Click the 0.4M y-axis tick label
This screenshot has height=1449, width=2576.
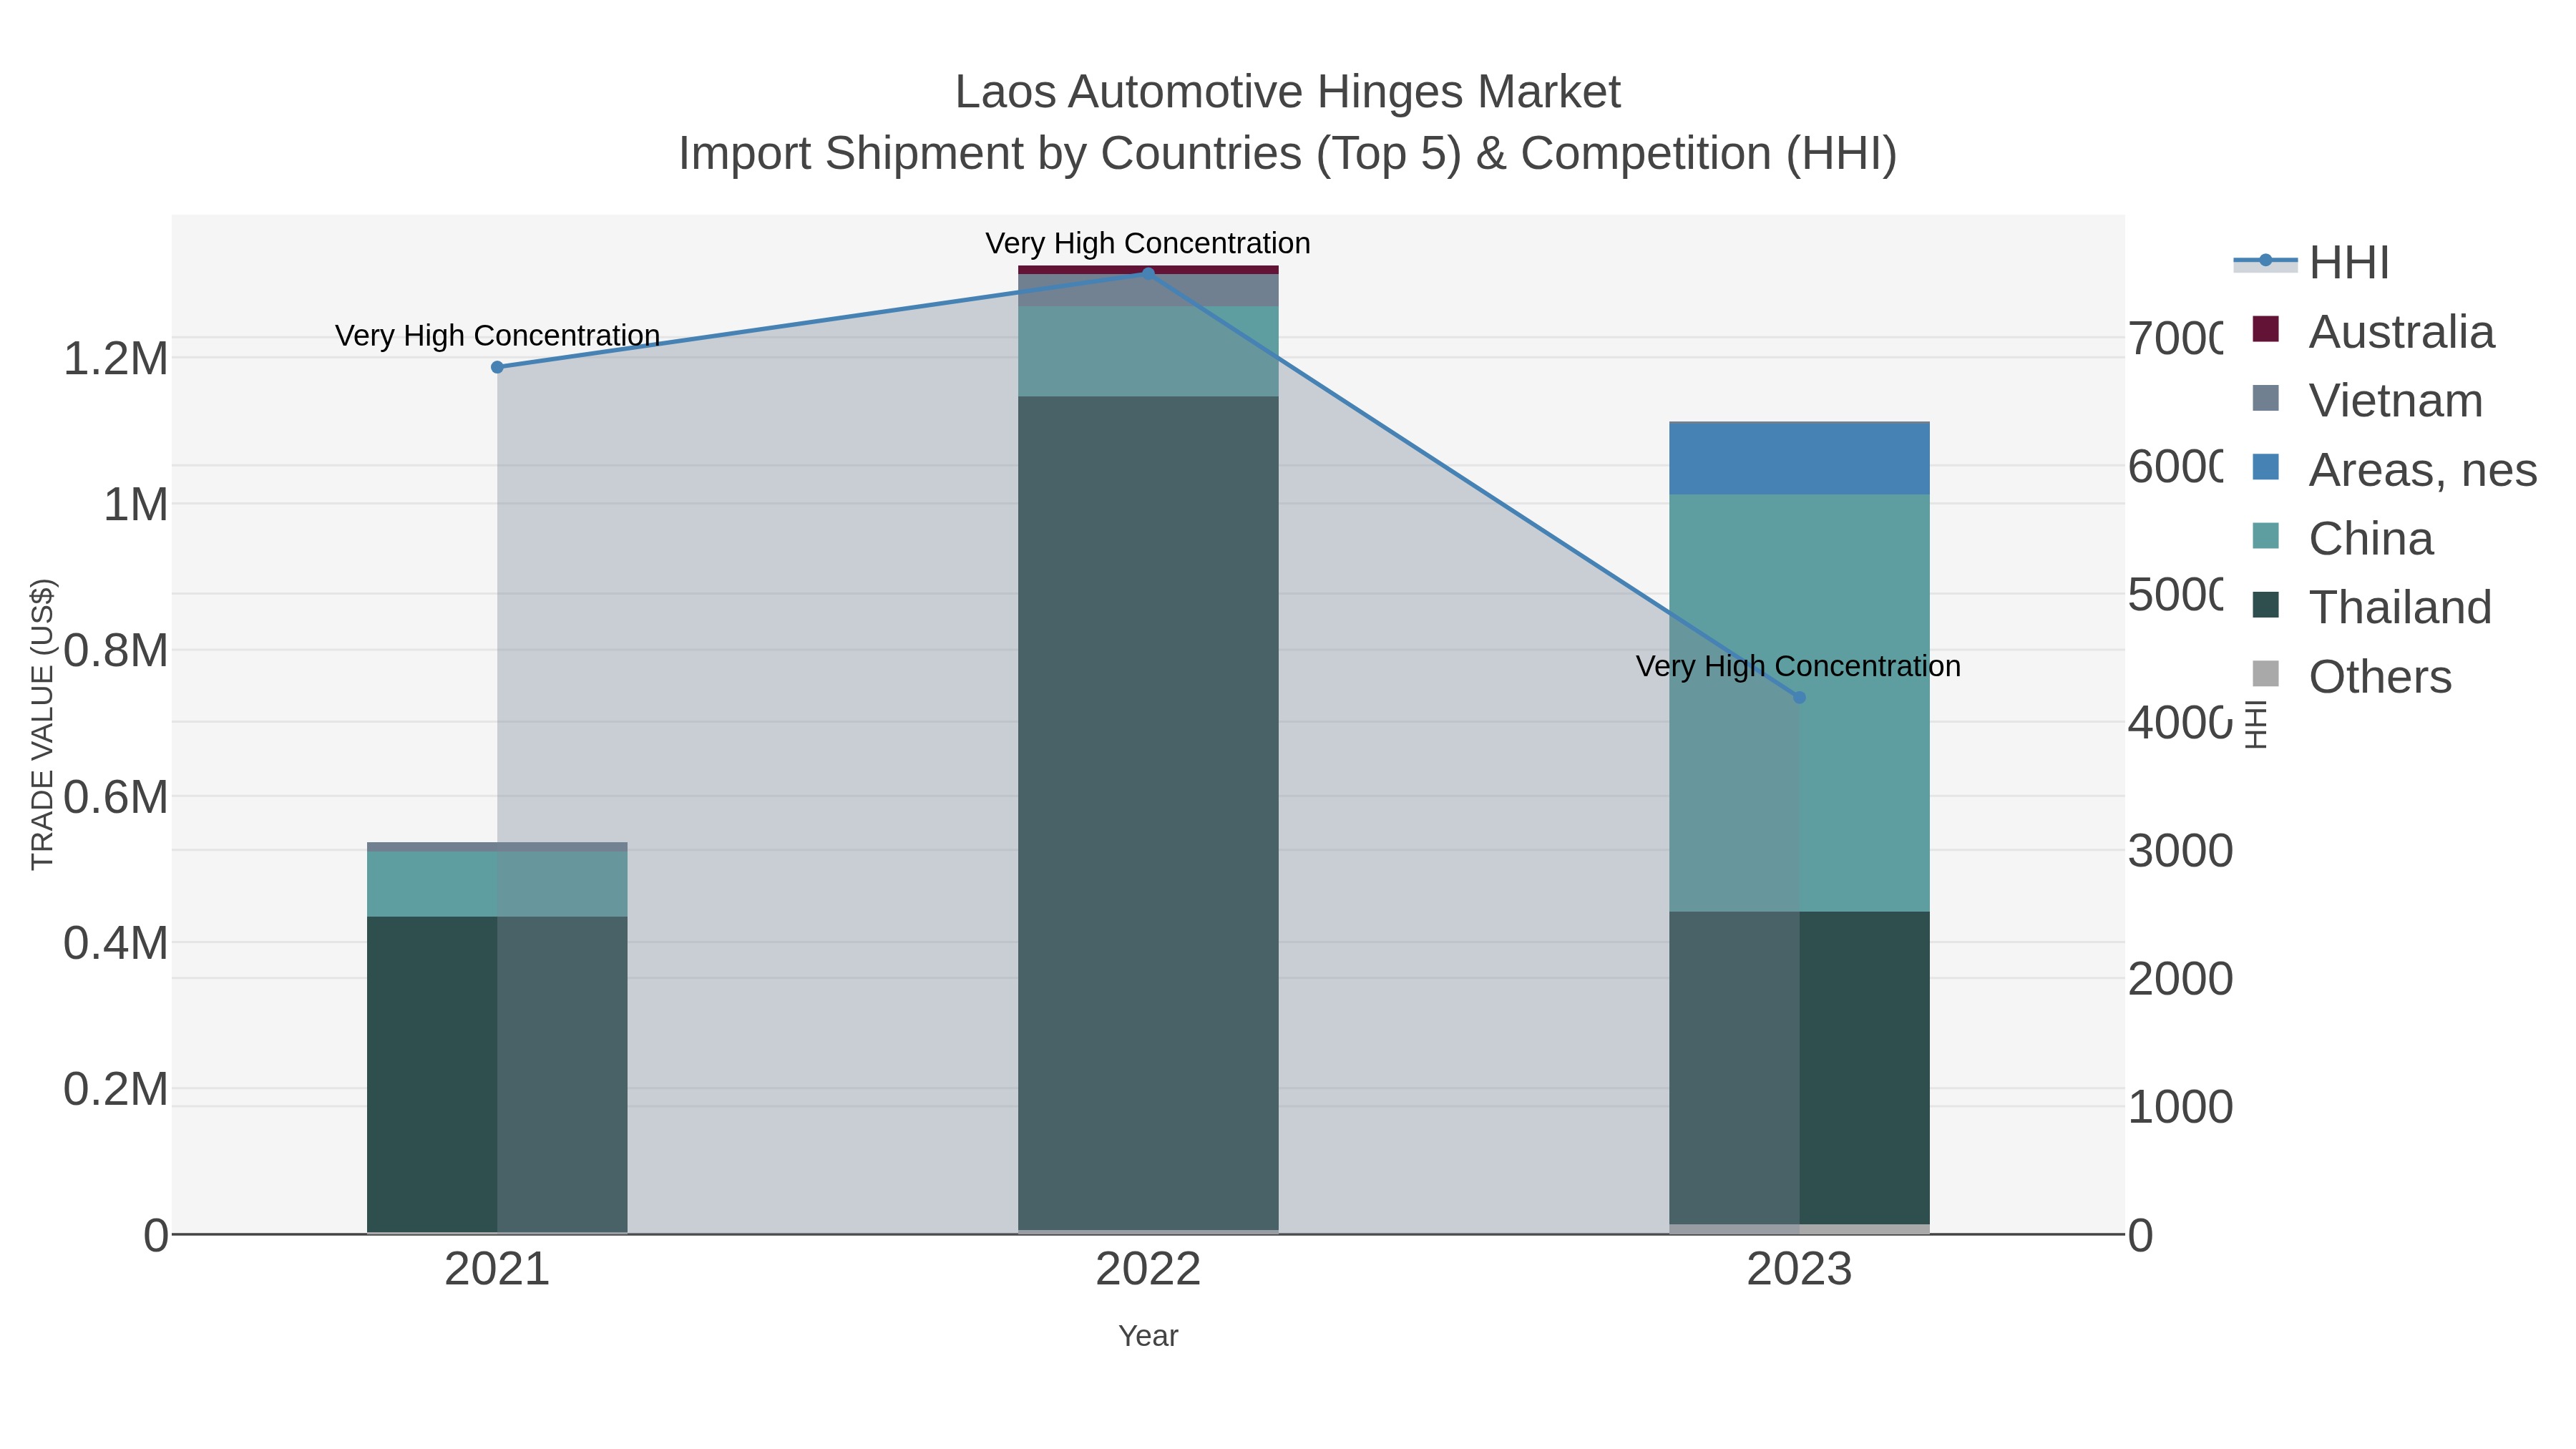click(x=116, y=943)
